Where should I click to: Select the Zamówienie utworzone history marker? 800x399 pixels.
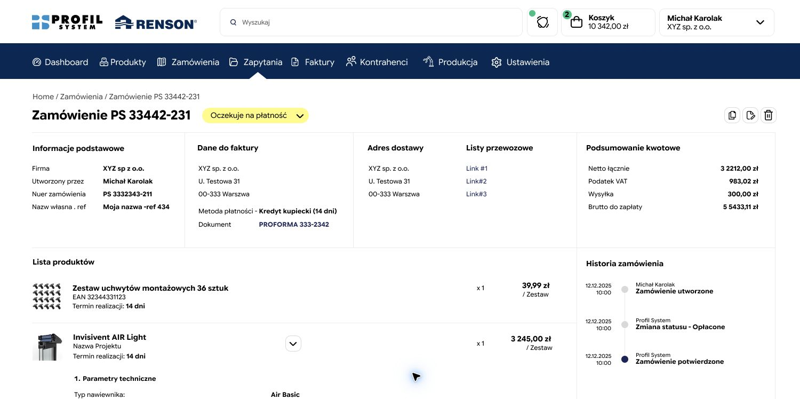(624, 289)
